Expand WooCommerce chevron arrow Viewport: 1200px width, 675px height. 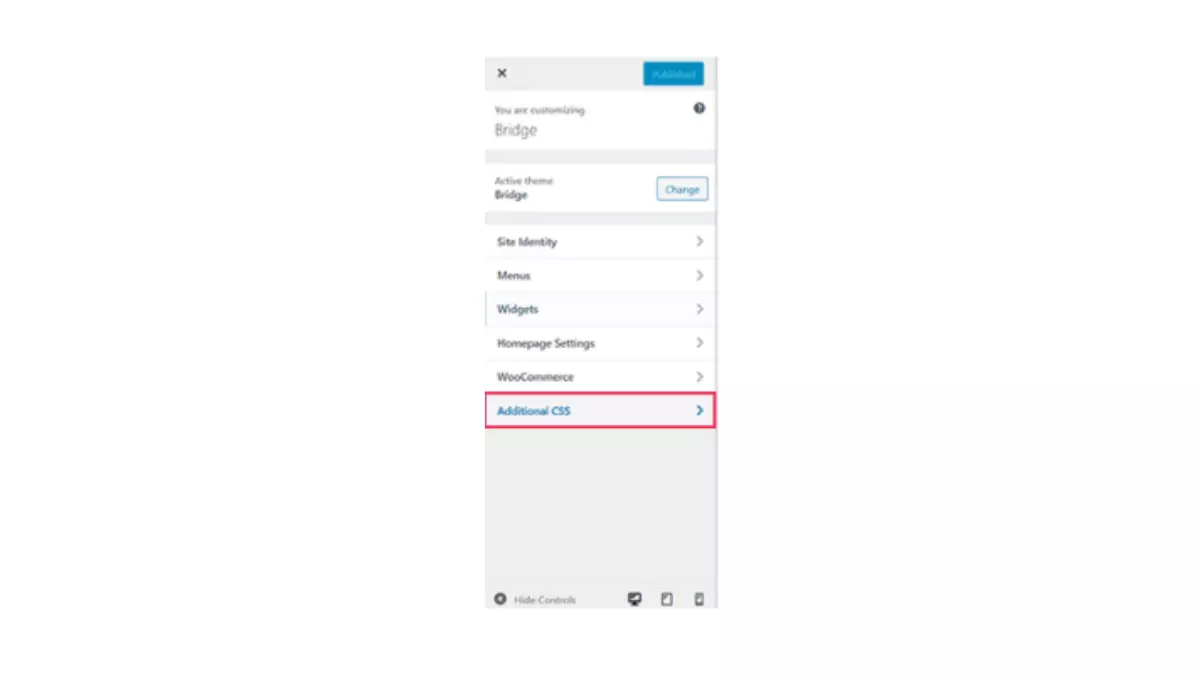(700, 377)
